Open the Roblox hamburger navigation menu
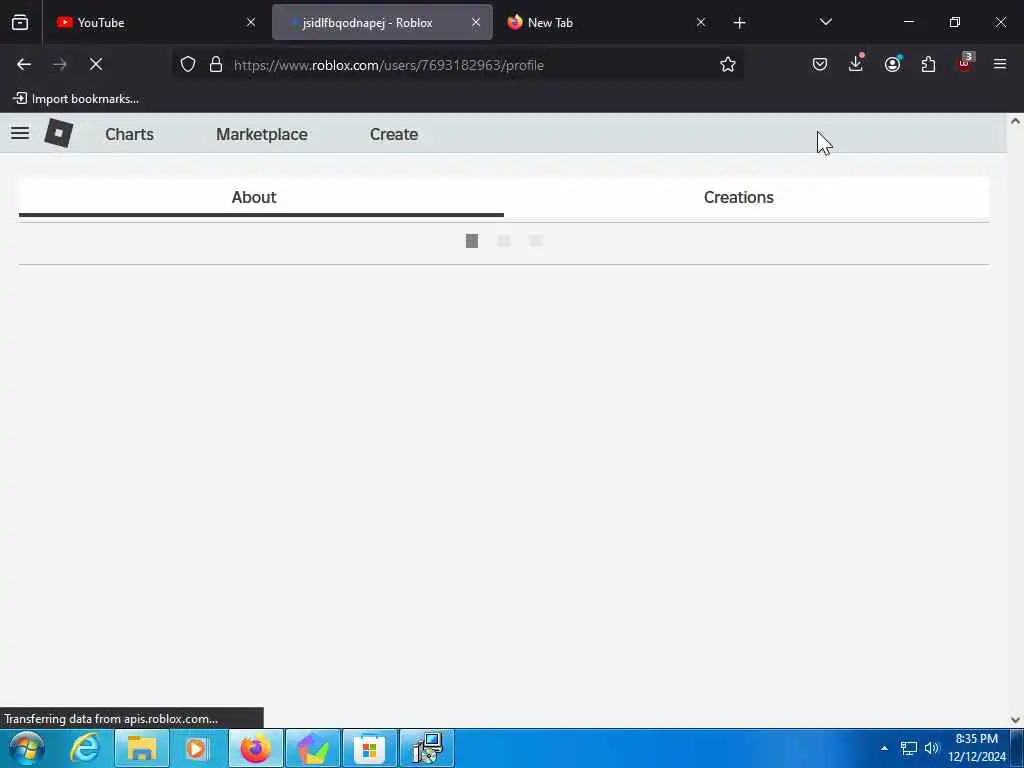This screenshot has width=1024, height=768. coord(20,133)
